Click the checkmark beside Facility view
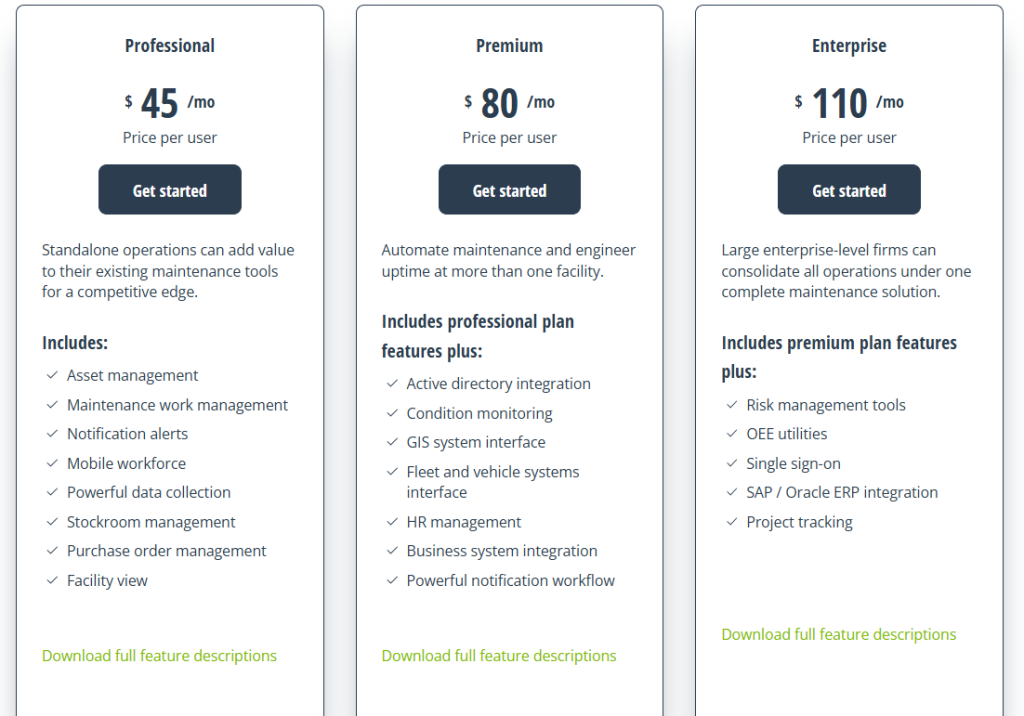The image size is (1024, 716). point(51,581)
